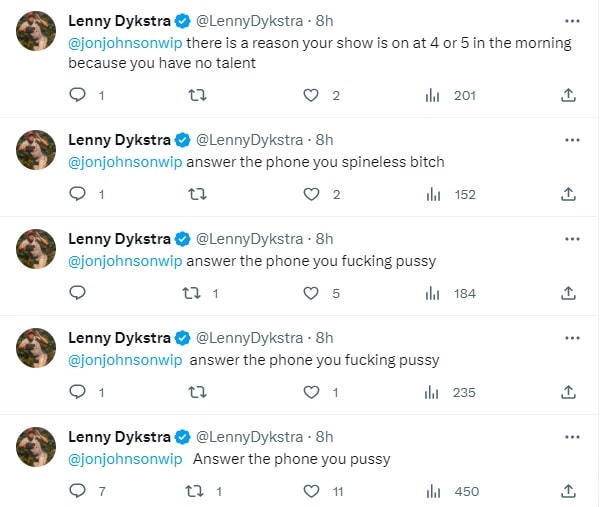600x507 pixels.
Task: Click the 8h timestamp on third tweet
Action: pos(324,238)
